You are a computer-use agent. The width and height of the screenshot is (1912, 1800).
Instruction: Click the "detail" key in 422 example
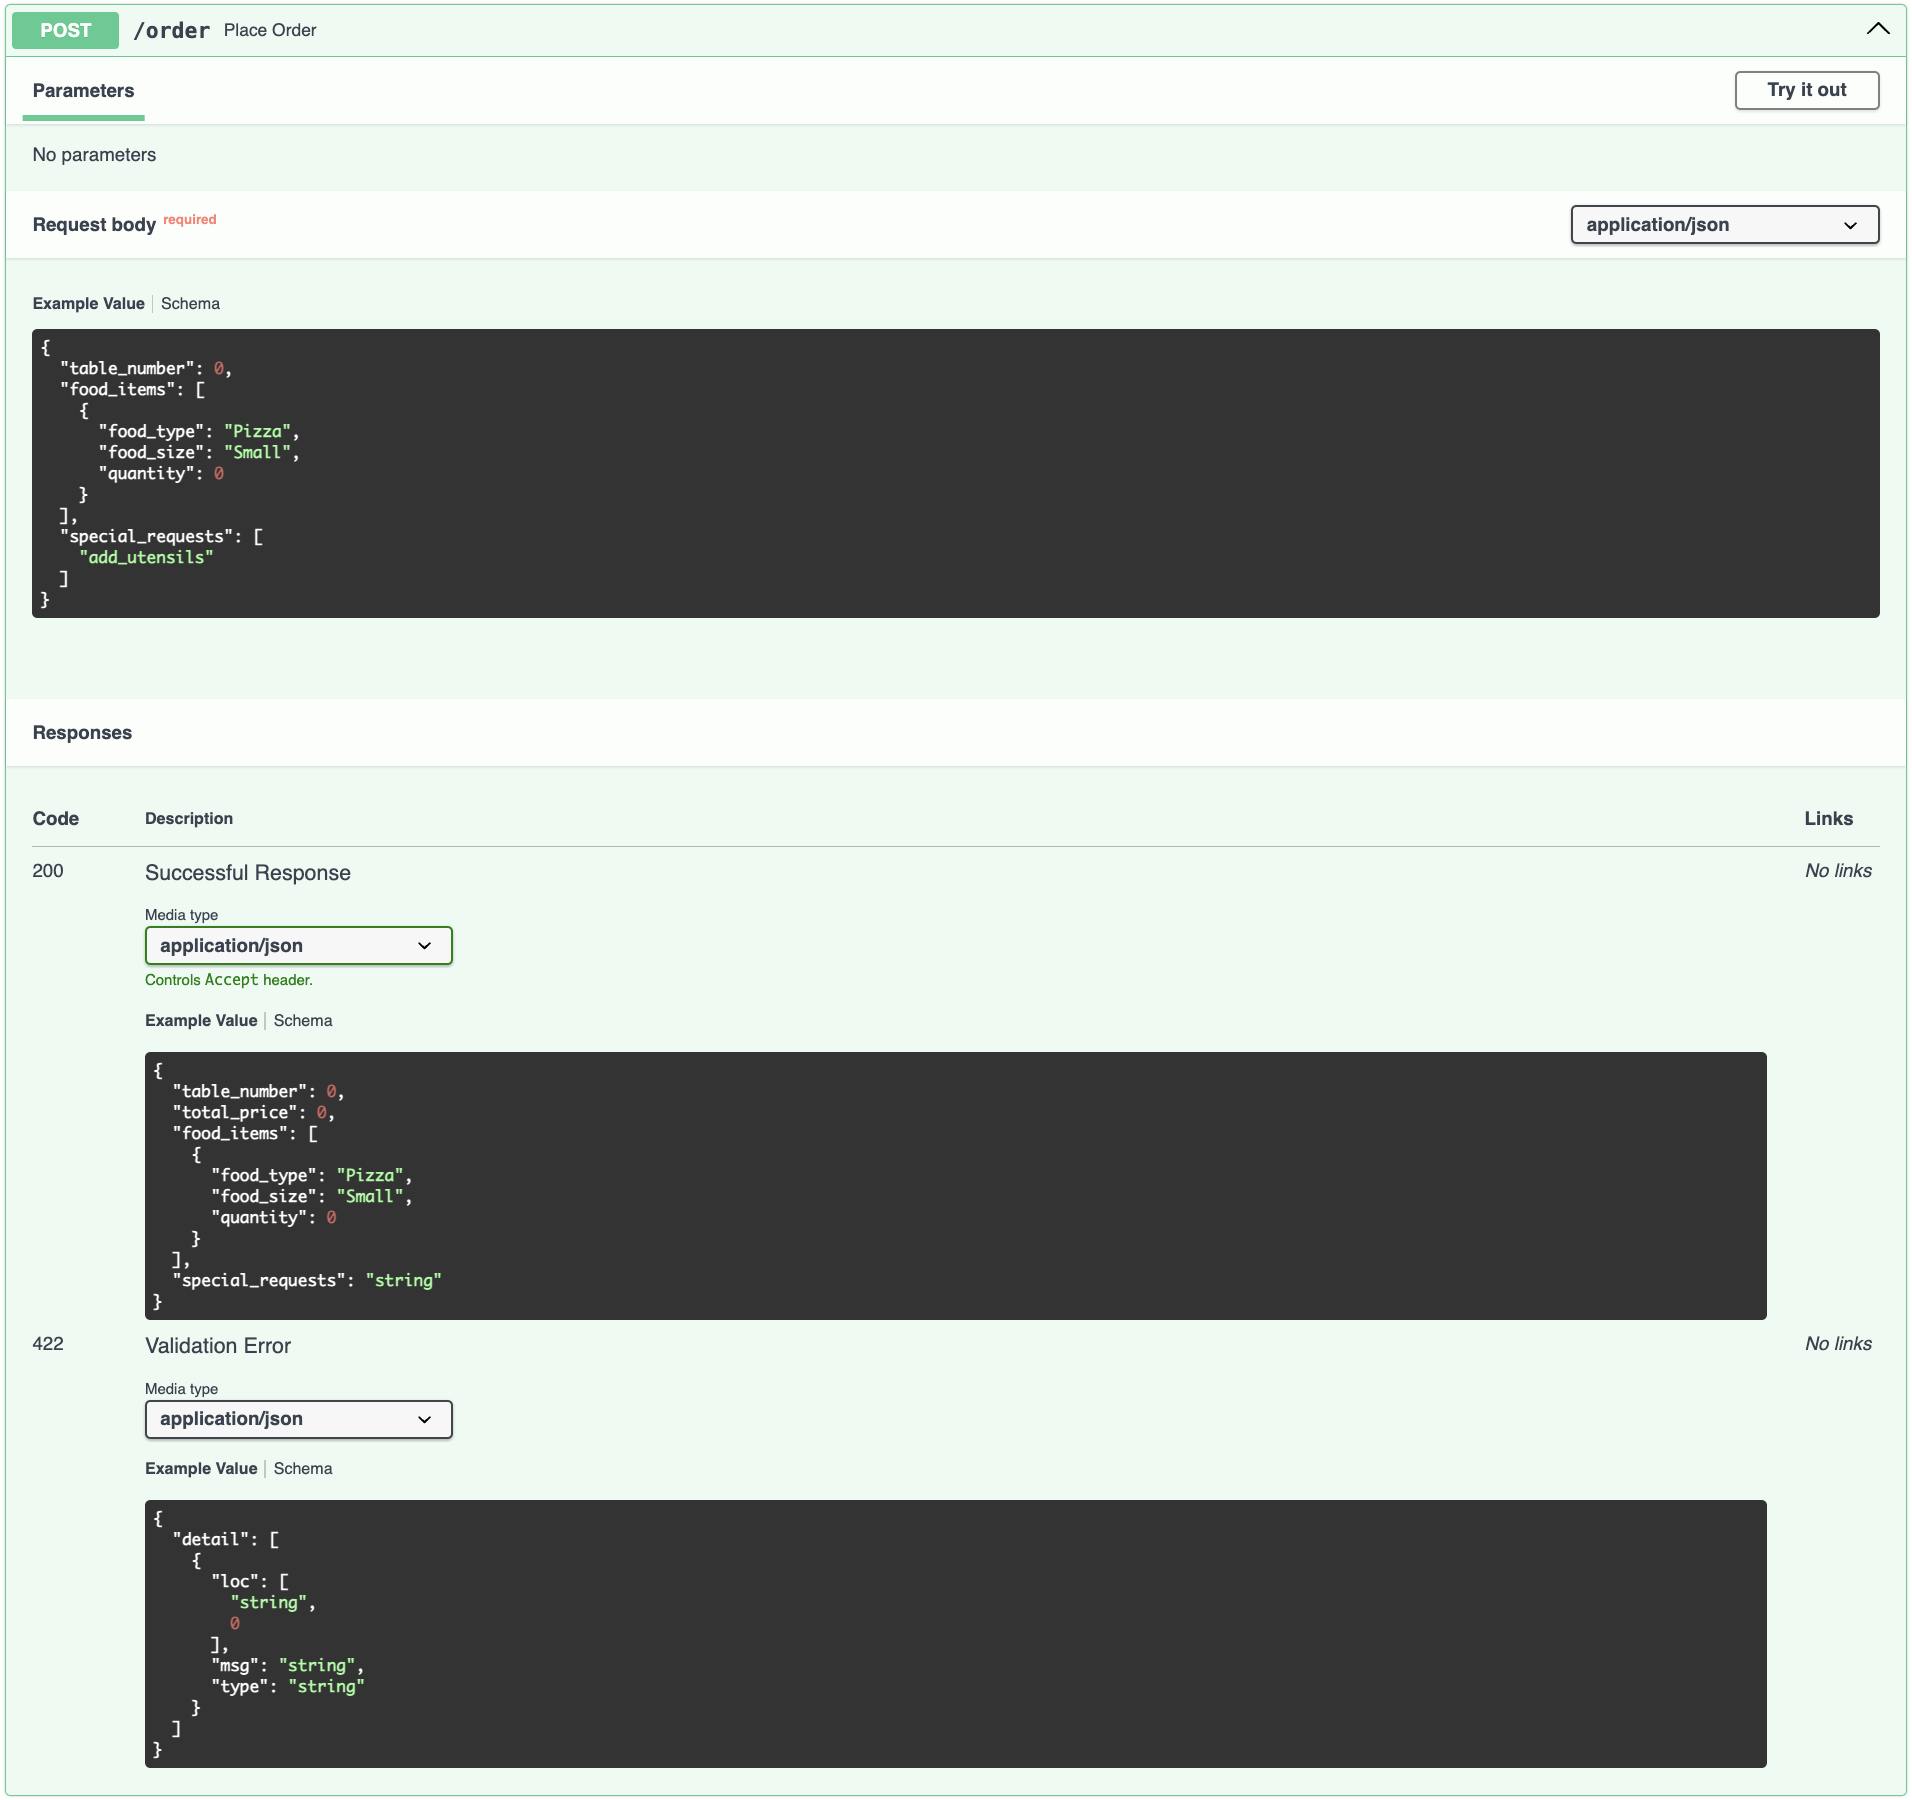(210, 1540)
